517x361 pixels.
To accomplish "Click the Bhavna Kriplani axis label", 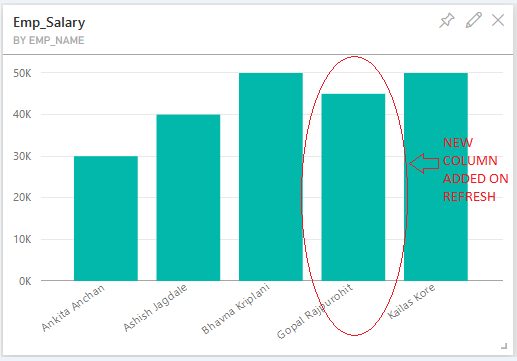I will pyautogui.click(x=235, y=309).
